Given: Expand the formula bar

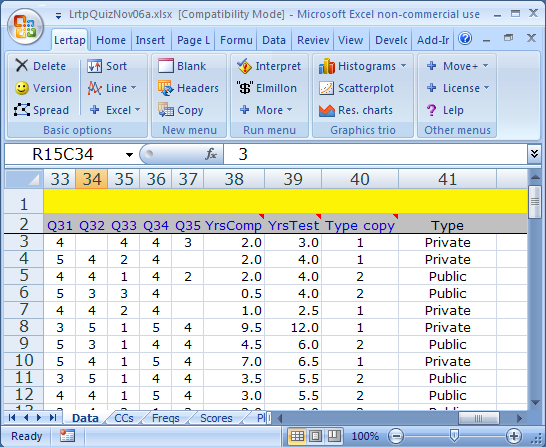Looking at the screenshot, I should pyautogui.click(x=534, y=154).
